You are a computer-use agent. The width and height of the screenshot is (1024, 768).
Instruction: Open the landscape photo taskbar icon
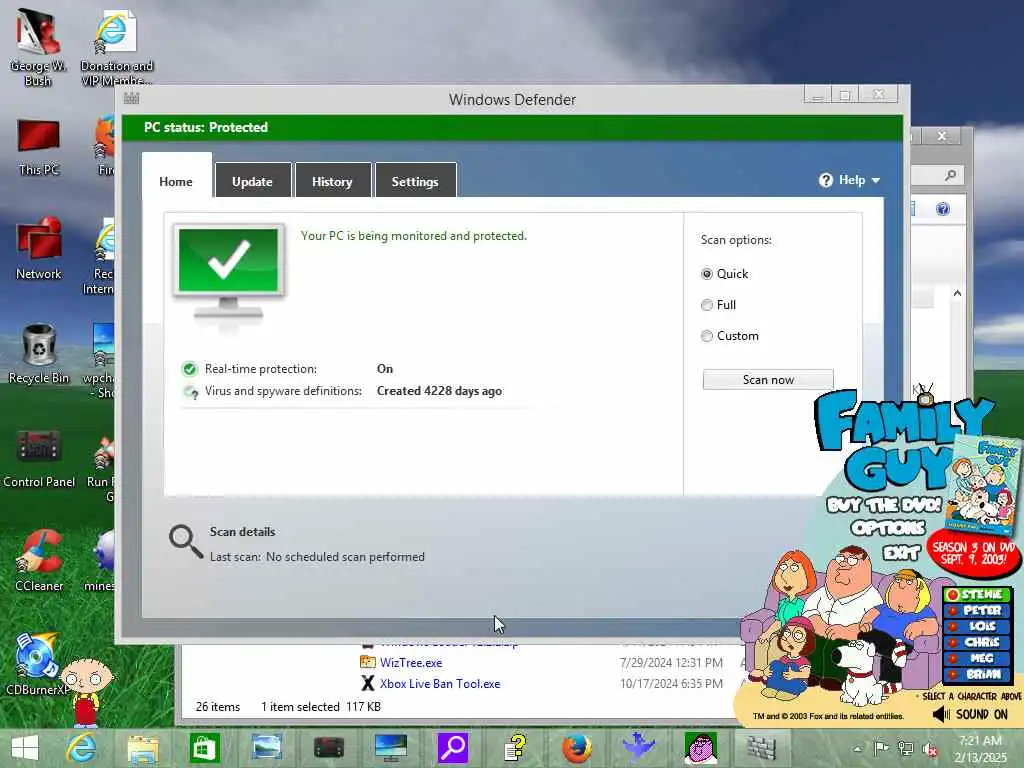click(266, 748)
